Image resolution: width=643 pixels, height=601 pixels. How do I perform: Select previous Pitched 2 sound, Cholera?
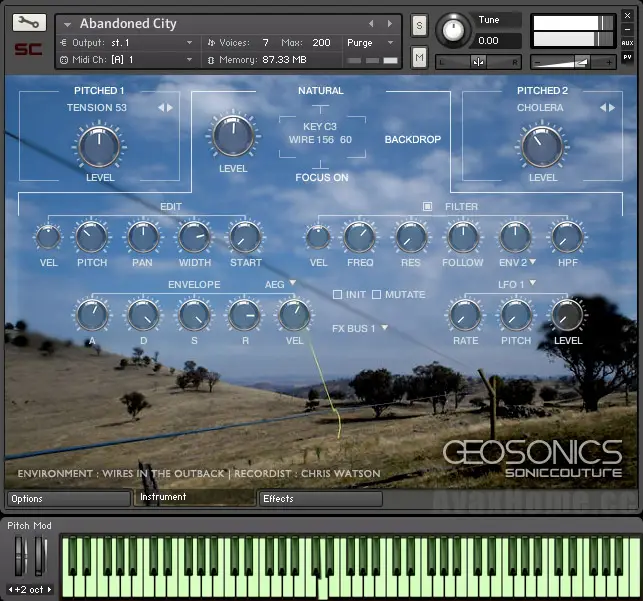[x=603, y=107]
